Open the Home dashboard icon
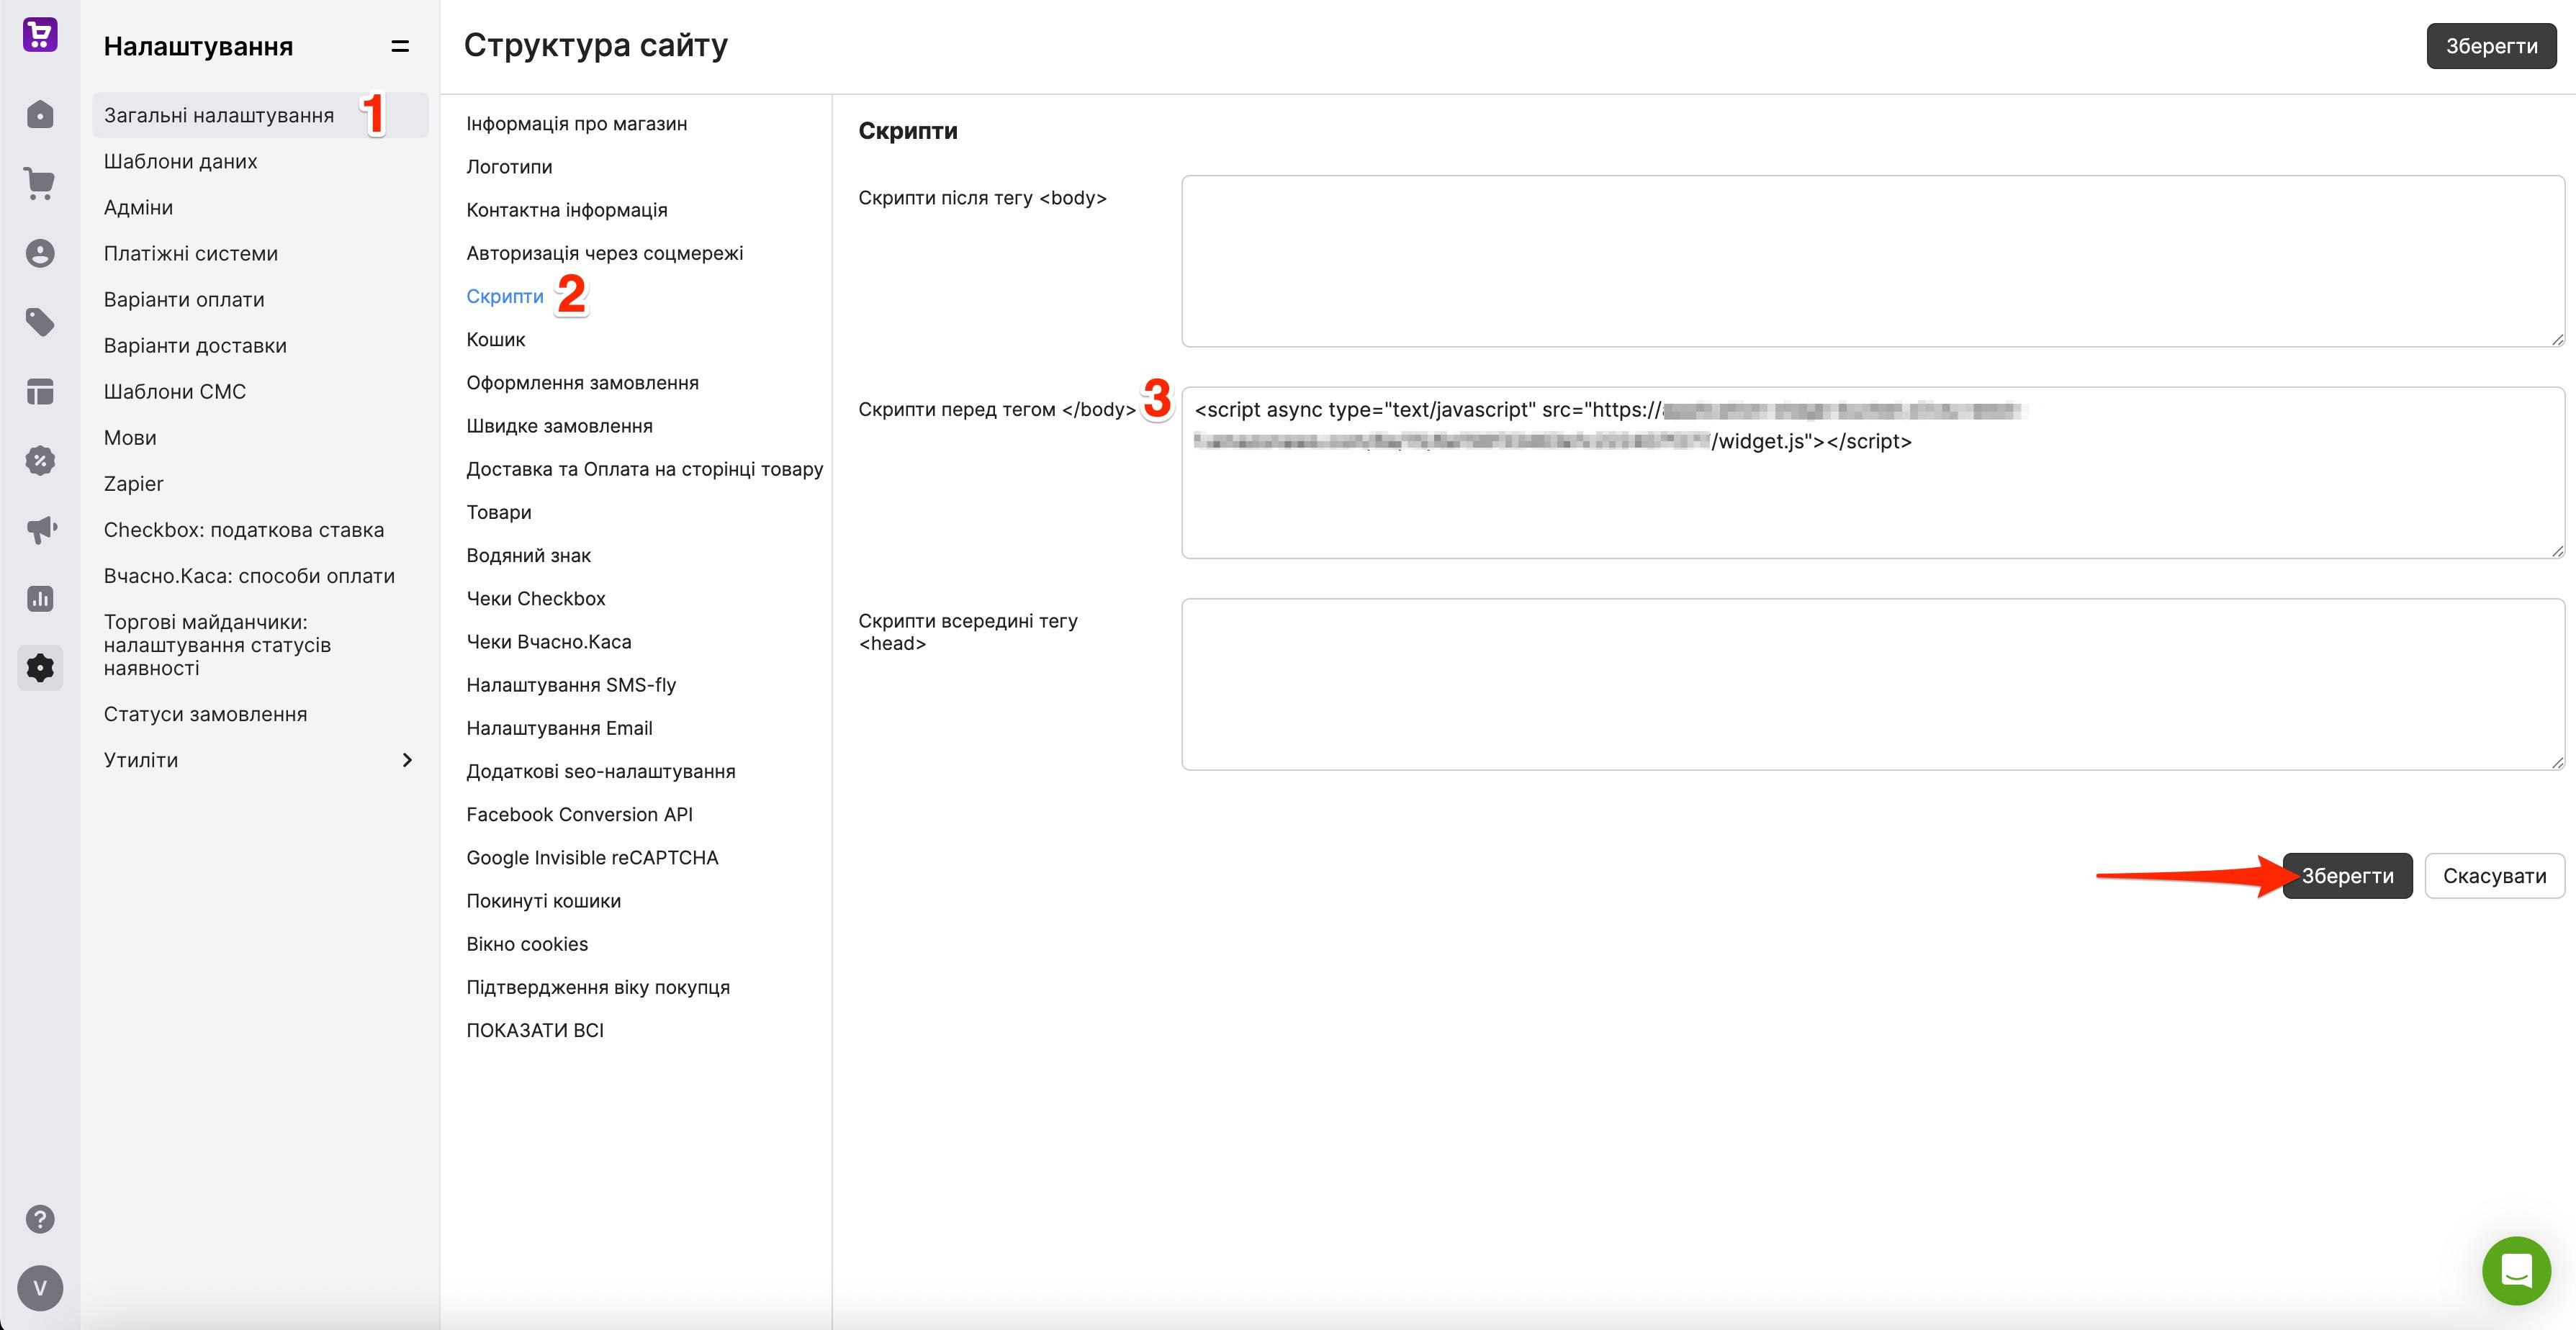2576x1330 pixels. pyautogui.click(x=40, y=115)
